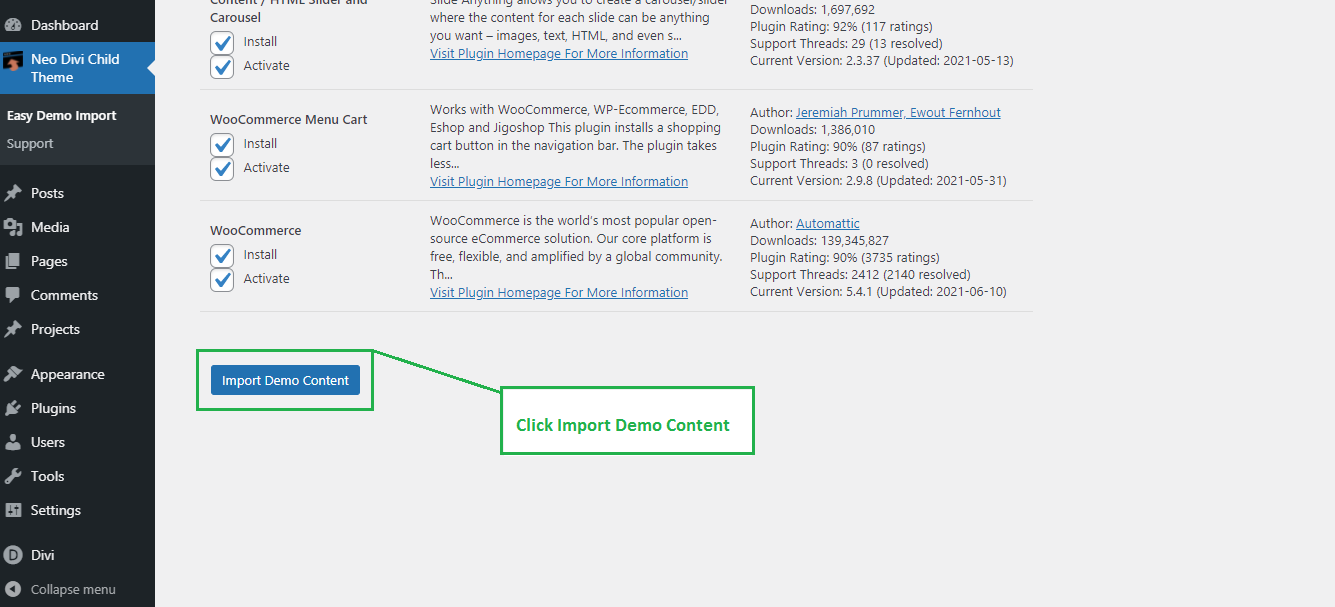
Task: Open Users menu label
Action: 48,442
